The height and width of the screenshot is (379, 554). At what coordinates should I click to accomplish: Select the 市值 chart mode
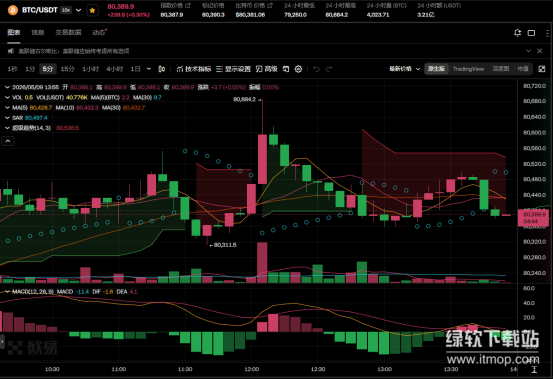[x=523, y=69]
